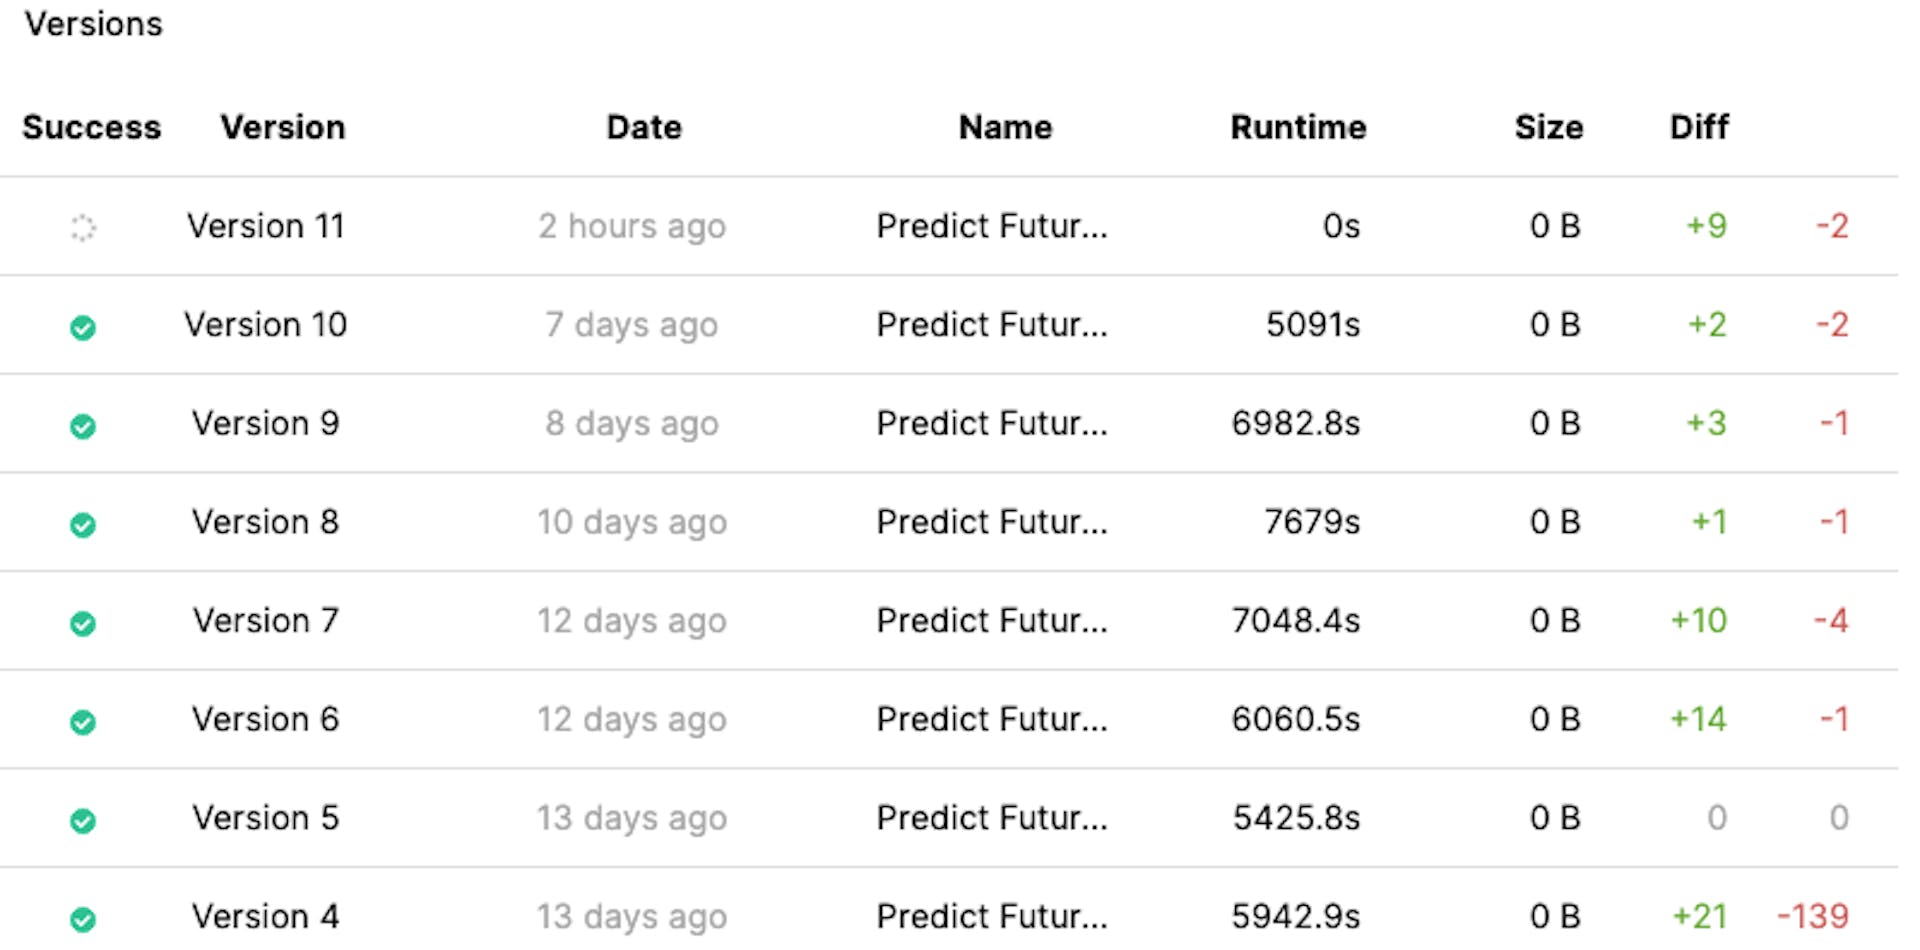View the -139 deletions diff for Version 4

(1812, 916)
